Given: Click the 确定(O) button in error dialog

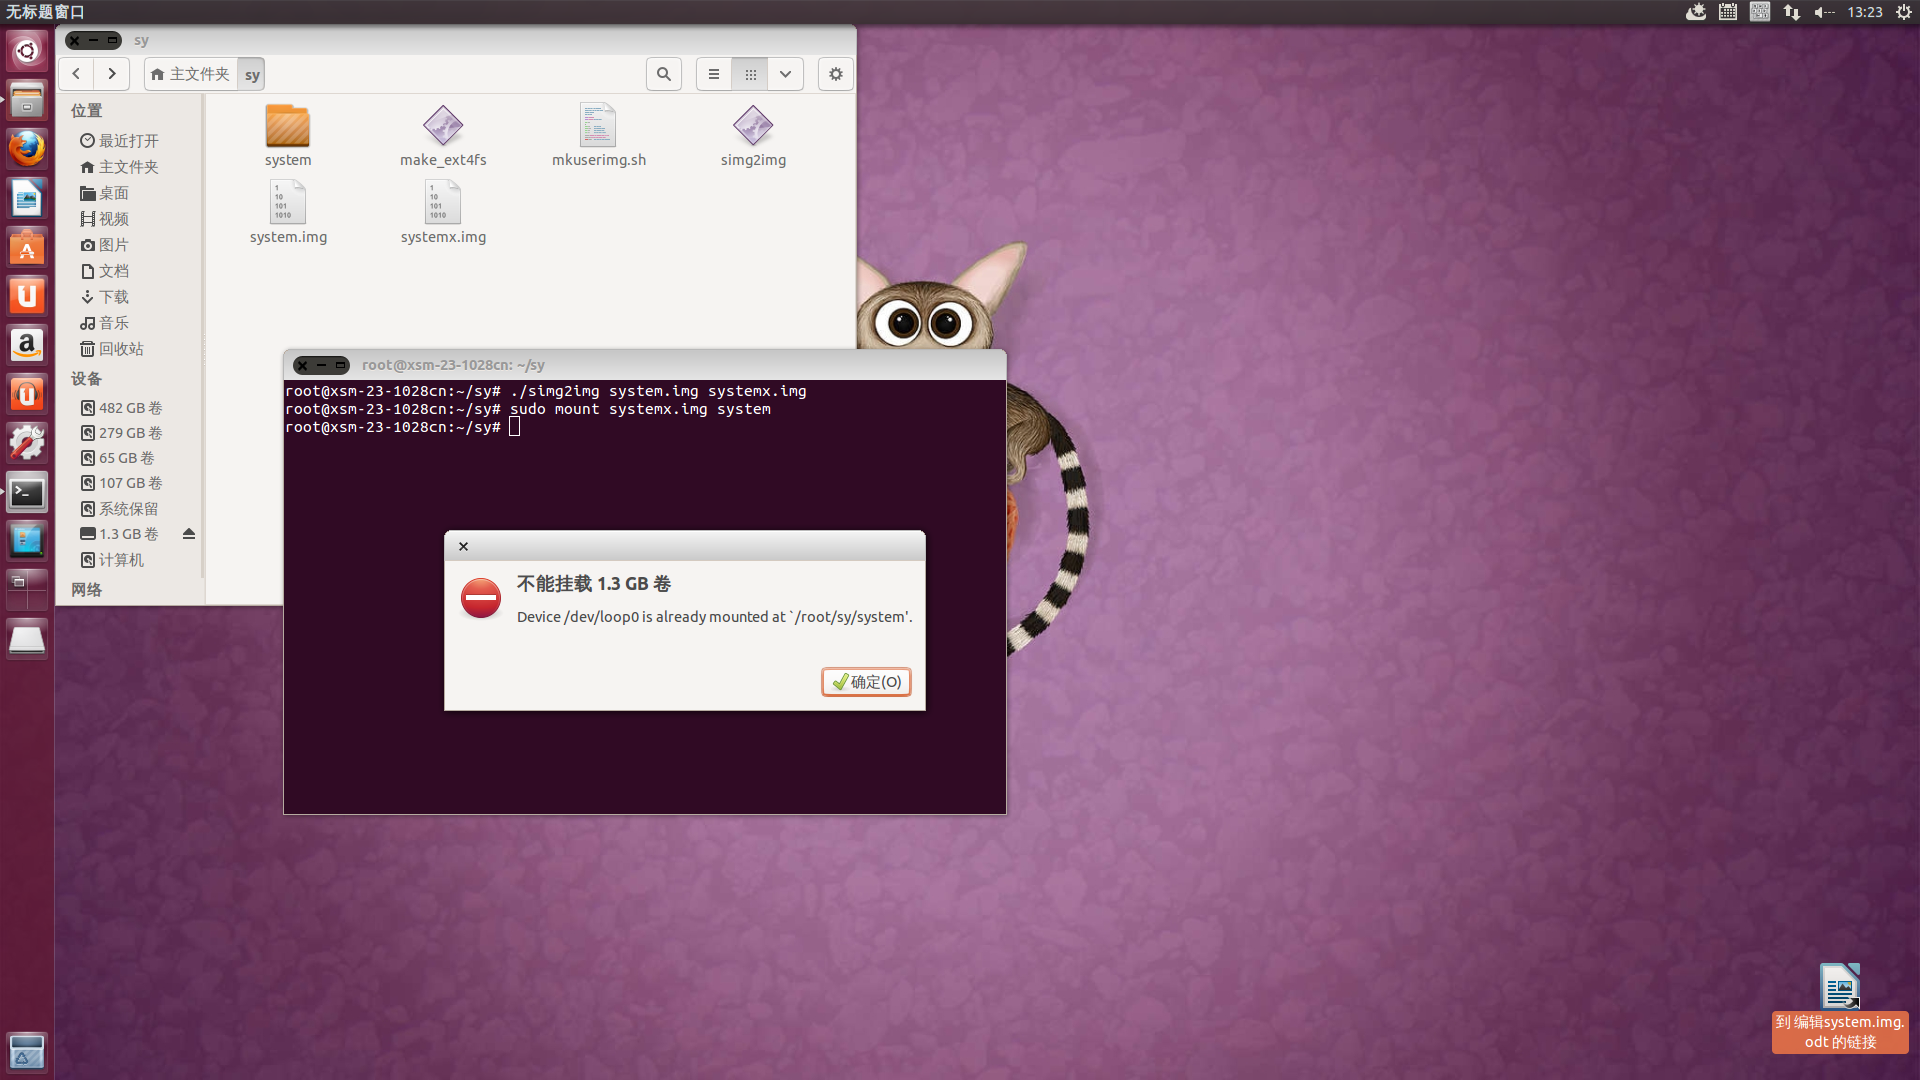Looking at the screenshot, I should 866,682.
